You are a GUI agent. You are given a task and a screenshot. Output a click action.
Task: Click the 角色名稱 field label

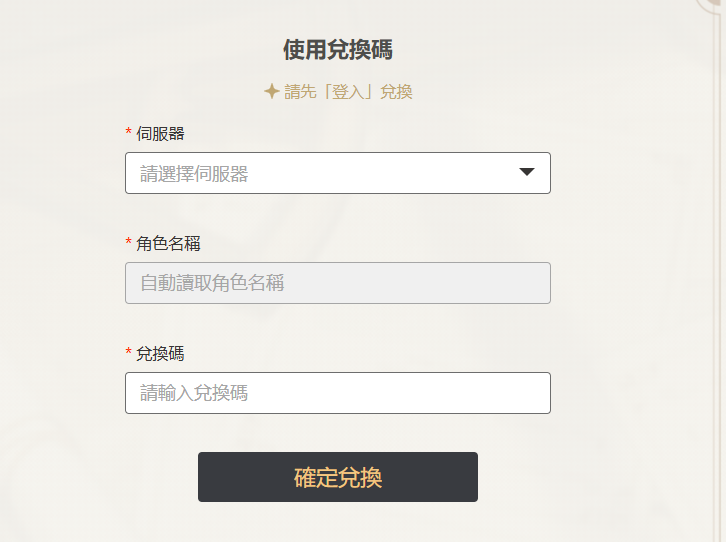168,243
